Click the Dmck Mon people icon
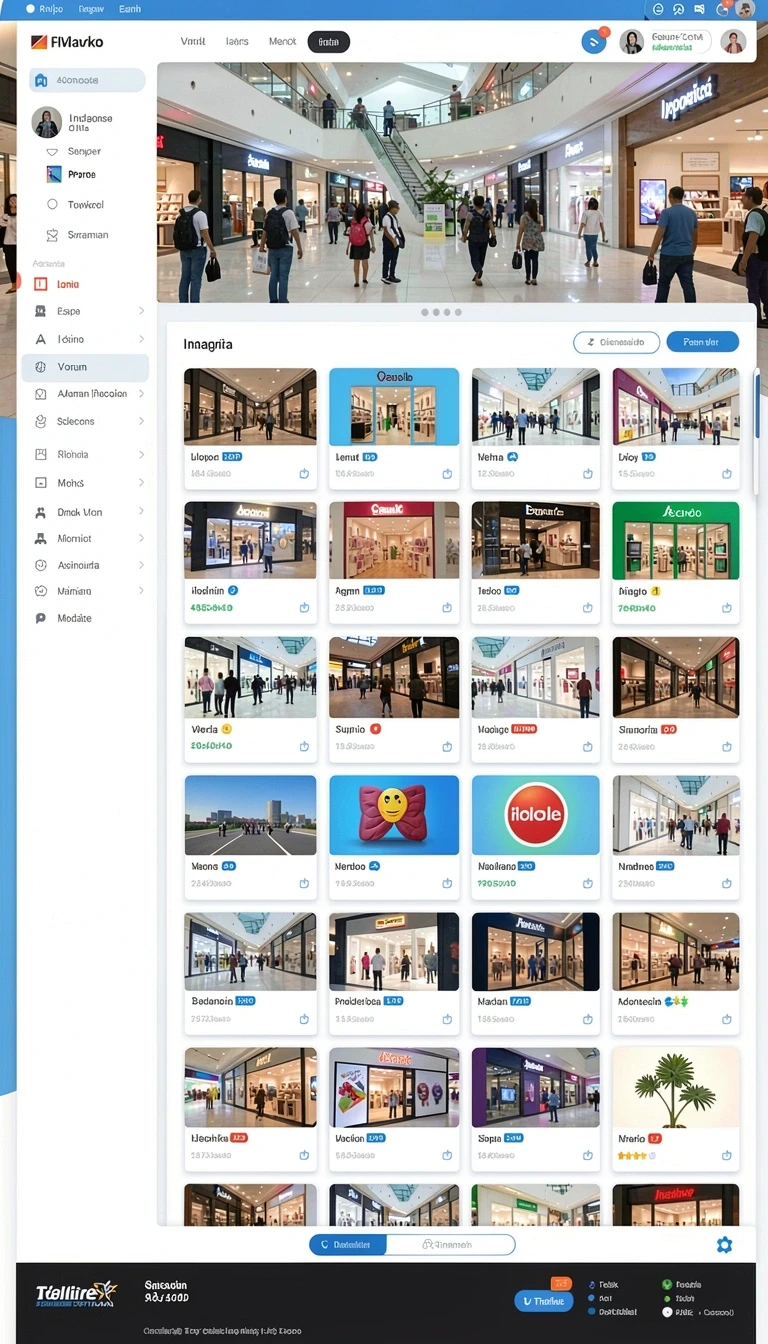The image size is (768, 1344). [x=41, y=512]
